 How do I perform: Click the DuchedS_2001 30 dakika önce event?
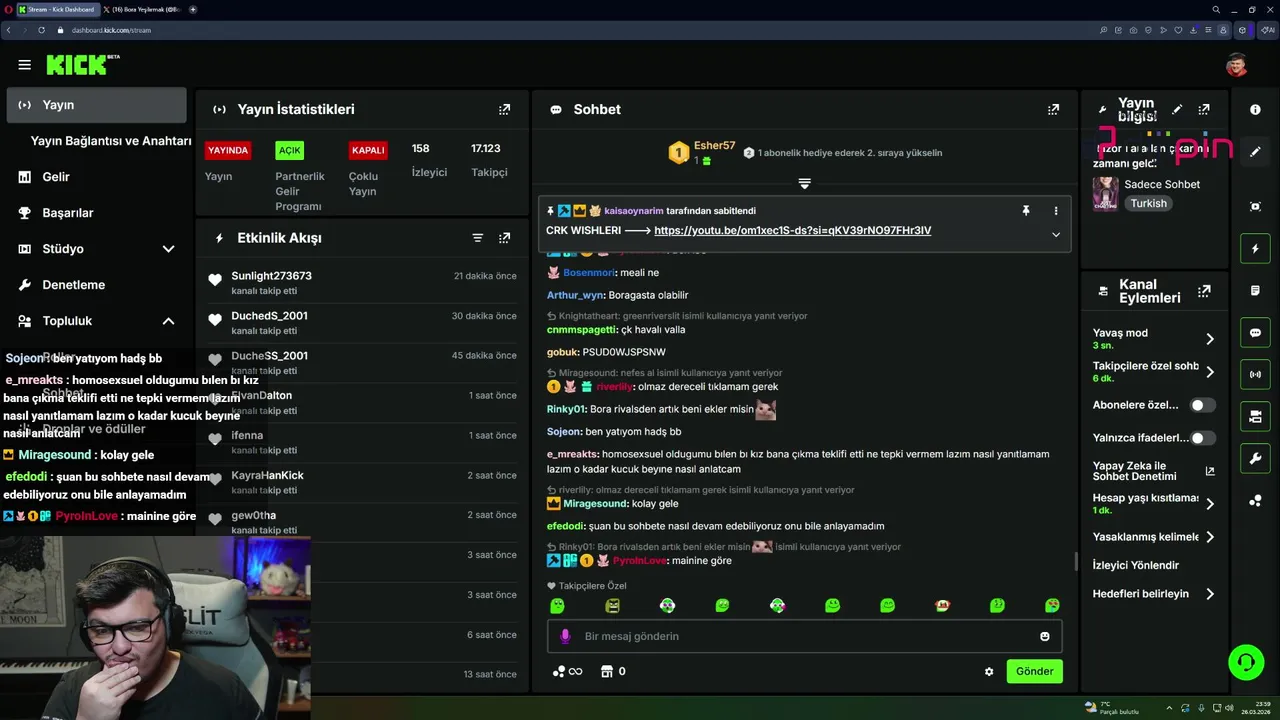[x=362, y=322]
